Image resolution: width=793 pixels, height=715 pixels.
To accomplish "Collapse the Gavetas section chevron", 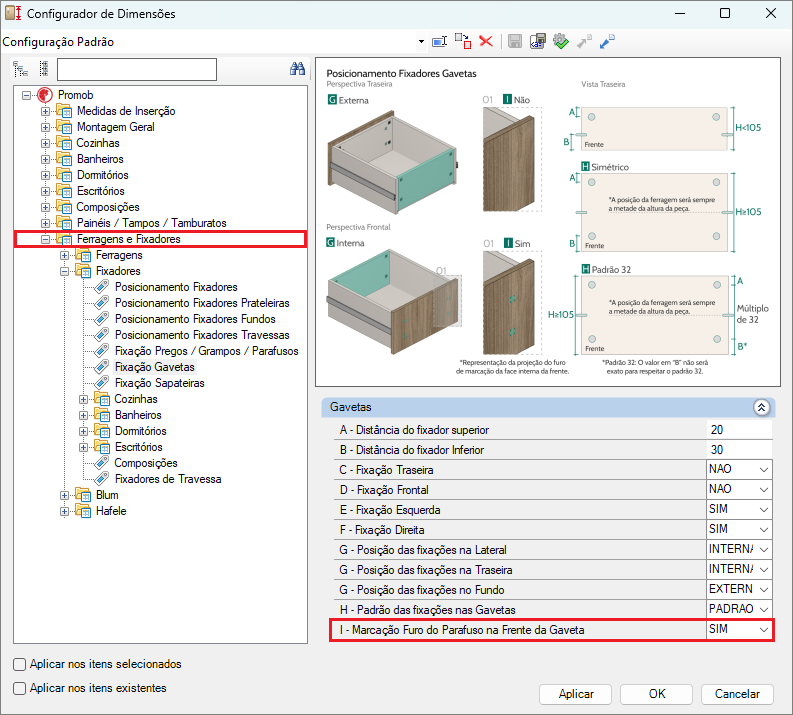I will click(761, 408).
